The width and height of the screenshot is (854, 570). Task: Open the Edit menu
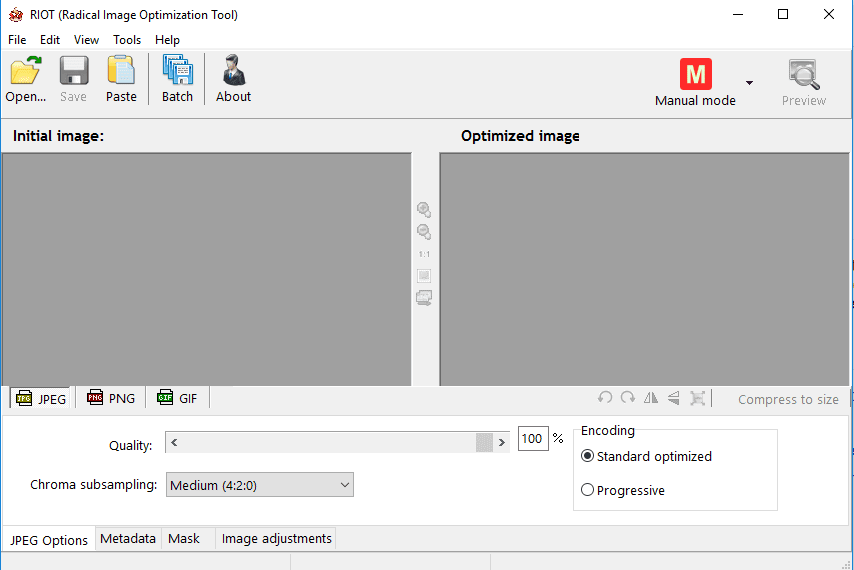tap(50, 40)
